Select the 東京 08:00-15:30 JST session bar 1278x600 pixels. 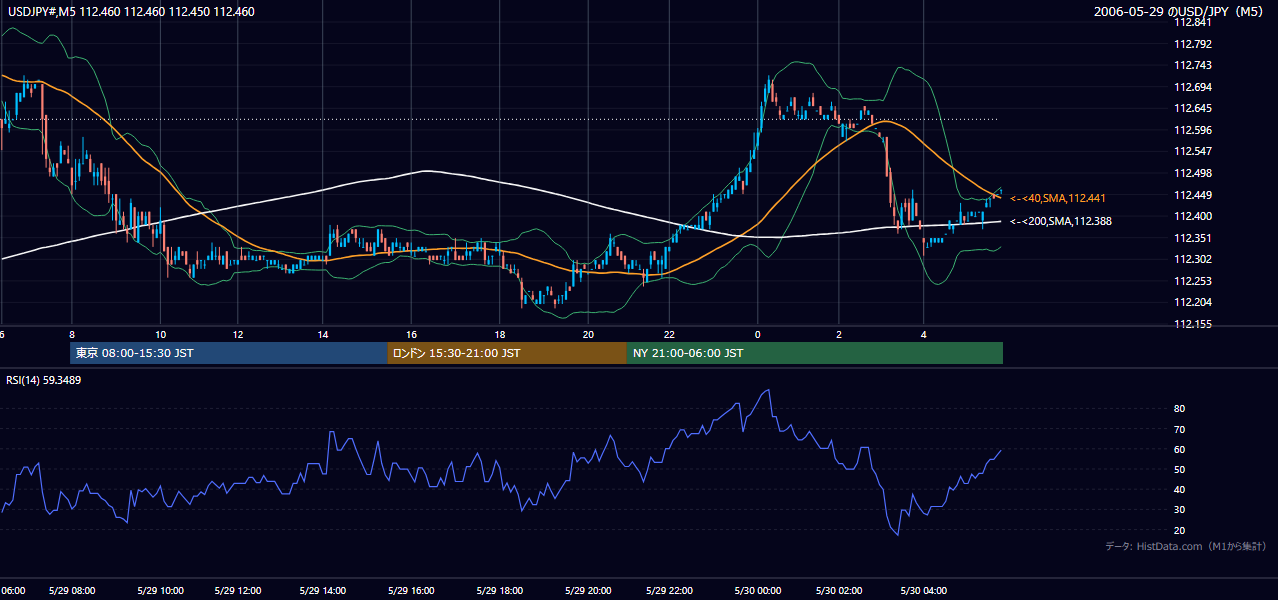pyautogui.click(x=229, y=353)
